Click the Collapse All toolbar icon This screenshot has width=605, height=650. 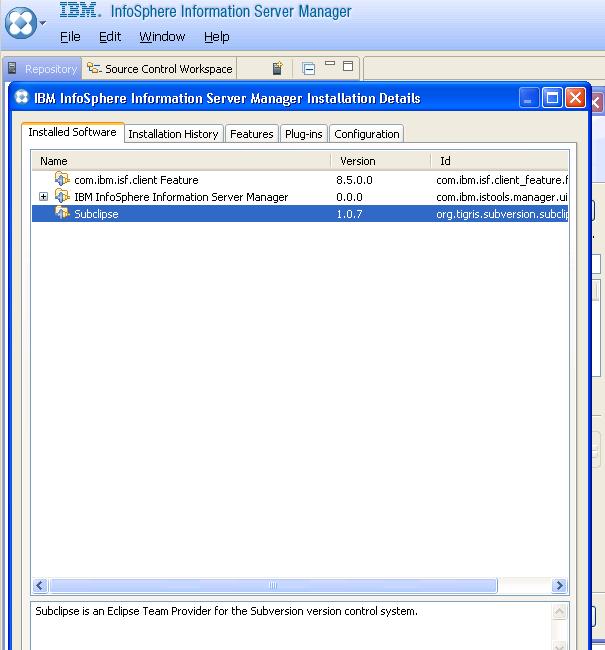309,68
